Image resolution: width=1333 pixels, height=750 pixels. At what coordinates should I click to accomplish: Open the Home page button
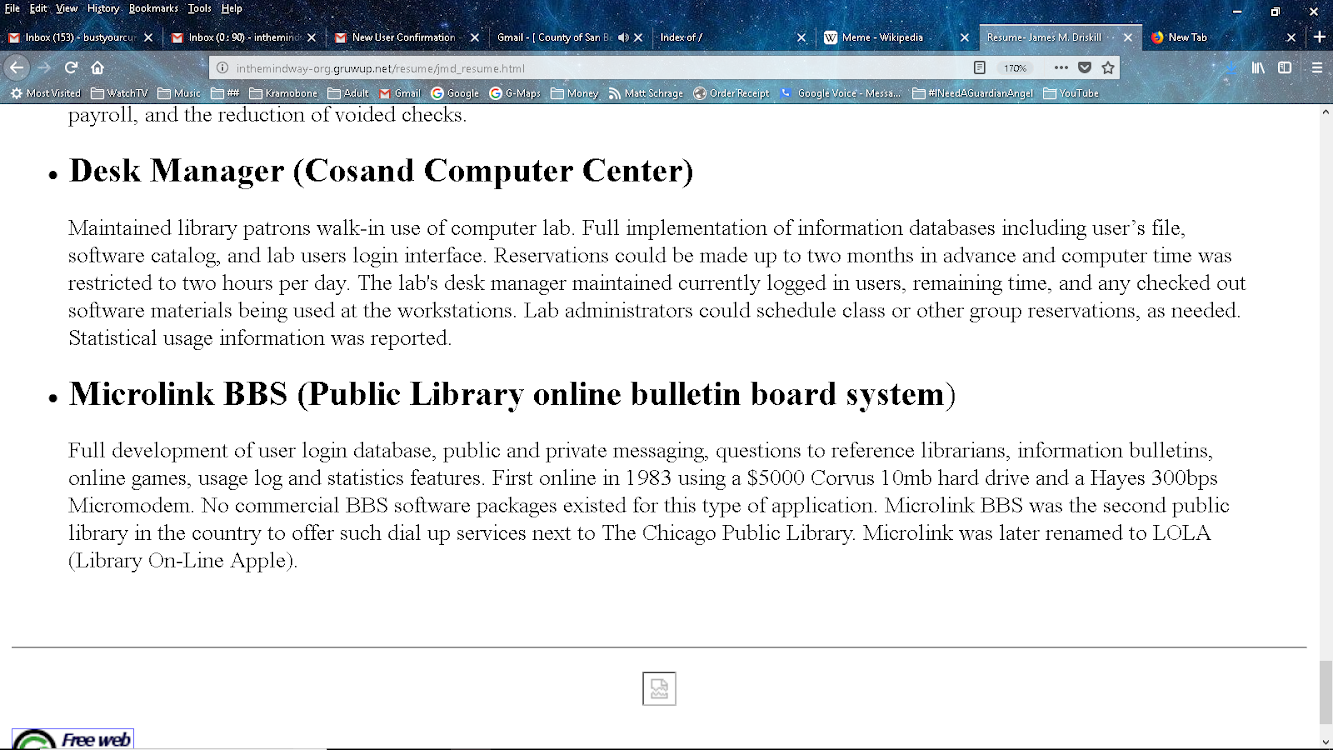point(97,68)
